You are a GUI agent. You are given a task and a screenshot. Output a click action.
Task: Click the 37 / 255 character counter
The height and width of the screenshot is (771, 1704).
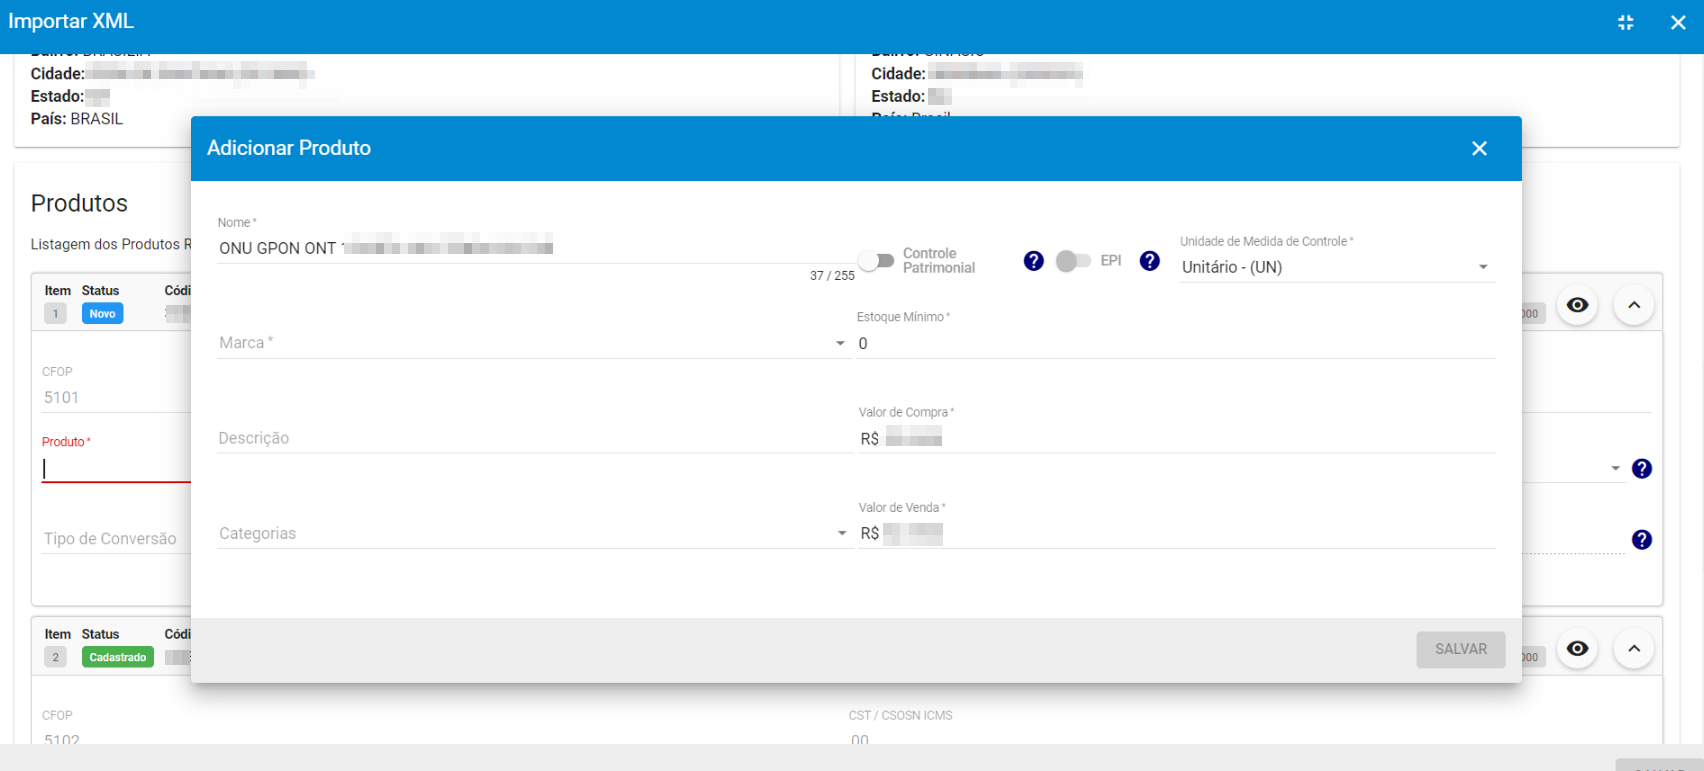click(832, 276)
